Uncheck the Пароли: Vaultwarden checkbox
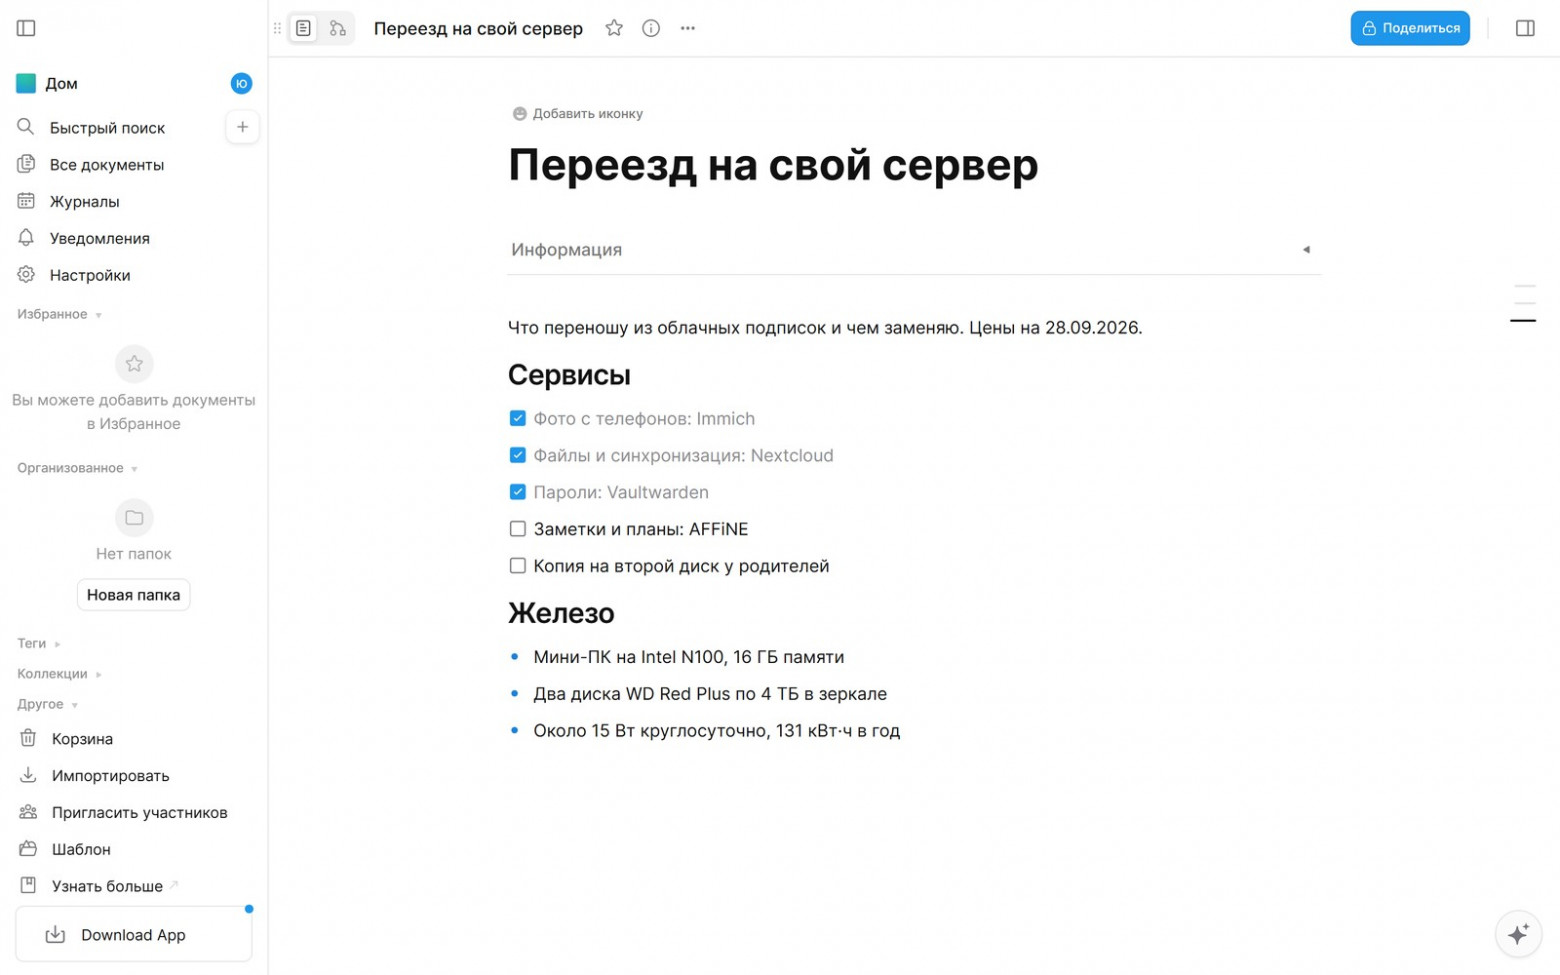The height and width of the screenshot is (975, 1560). coord(518,493)
